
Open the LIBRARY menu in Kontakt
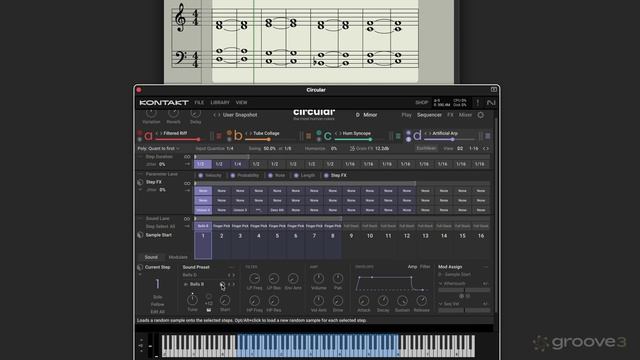pyautogui.click(x=220, y=102)
